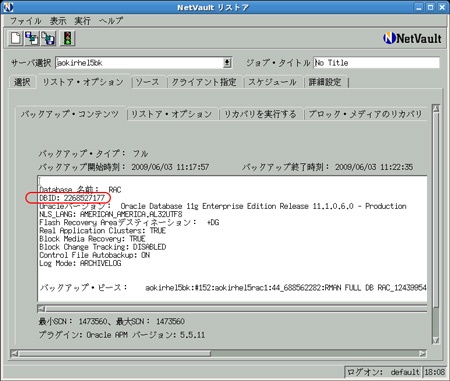The width and height of the screenshot is (450, 381).
Task: Click the traffic light start job icon
Action: 67,38
